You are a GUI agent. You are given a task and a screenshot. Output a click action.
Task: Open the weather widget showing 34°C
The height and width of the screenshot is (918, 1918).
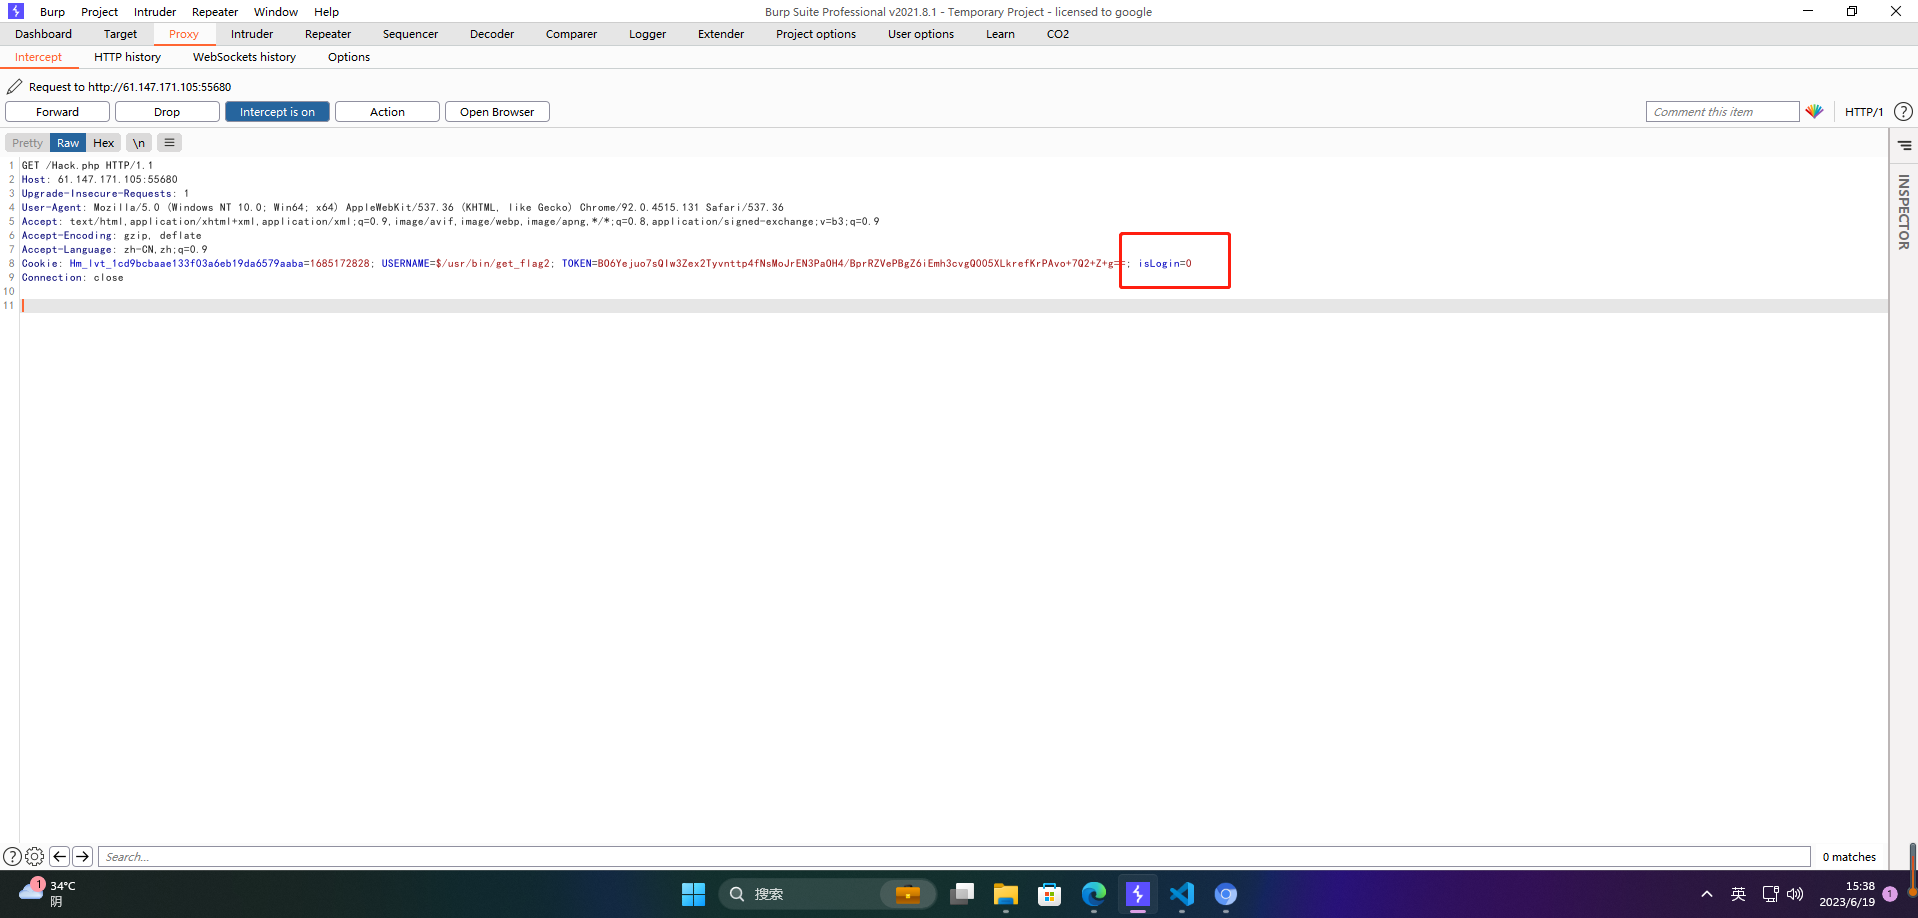click(48, 893)
